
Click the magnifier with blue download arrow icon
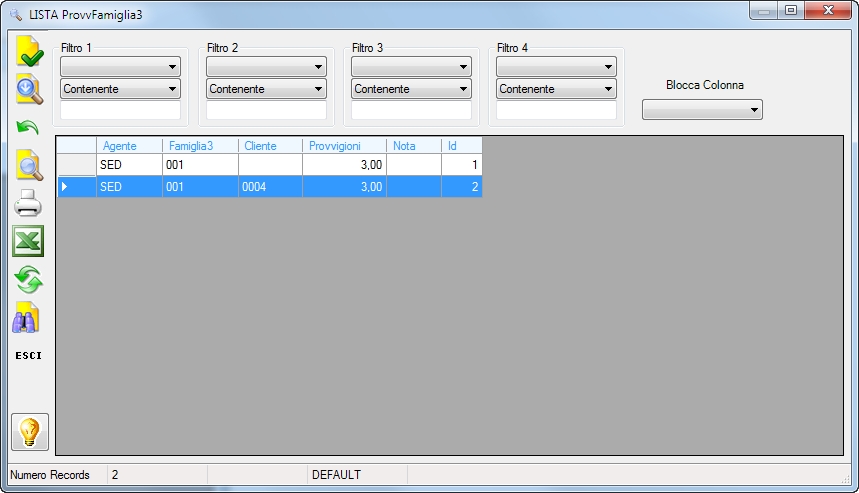29,89
